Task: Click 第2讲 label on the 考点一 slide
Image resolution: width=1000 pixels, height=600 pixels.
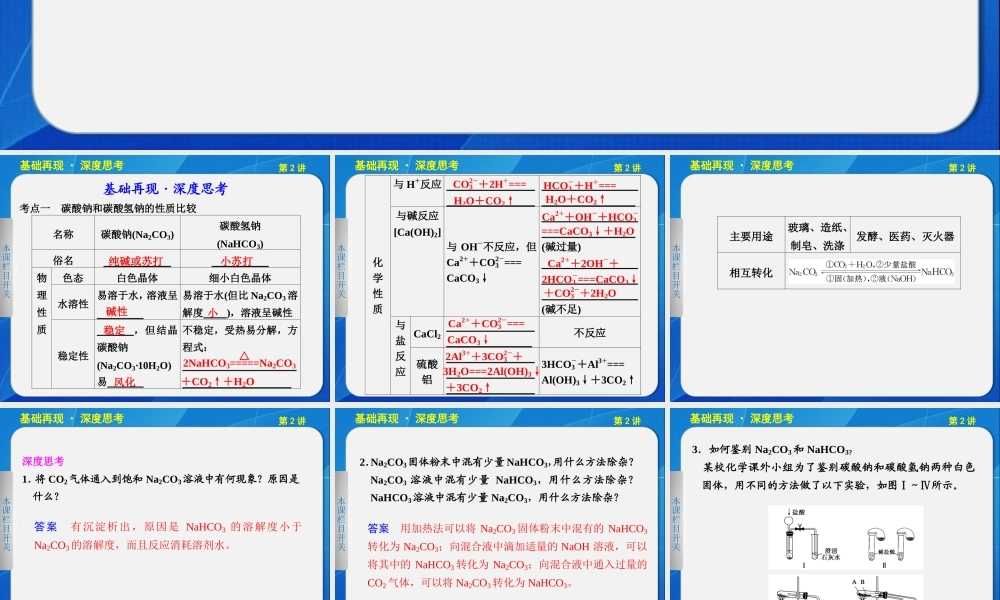Action: [292, 168]
